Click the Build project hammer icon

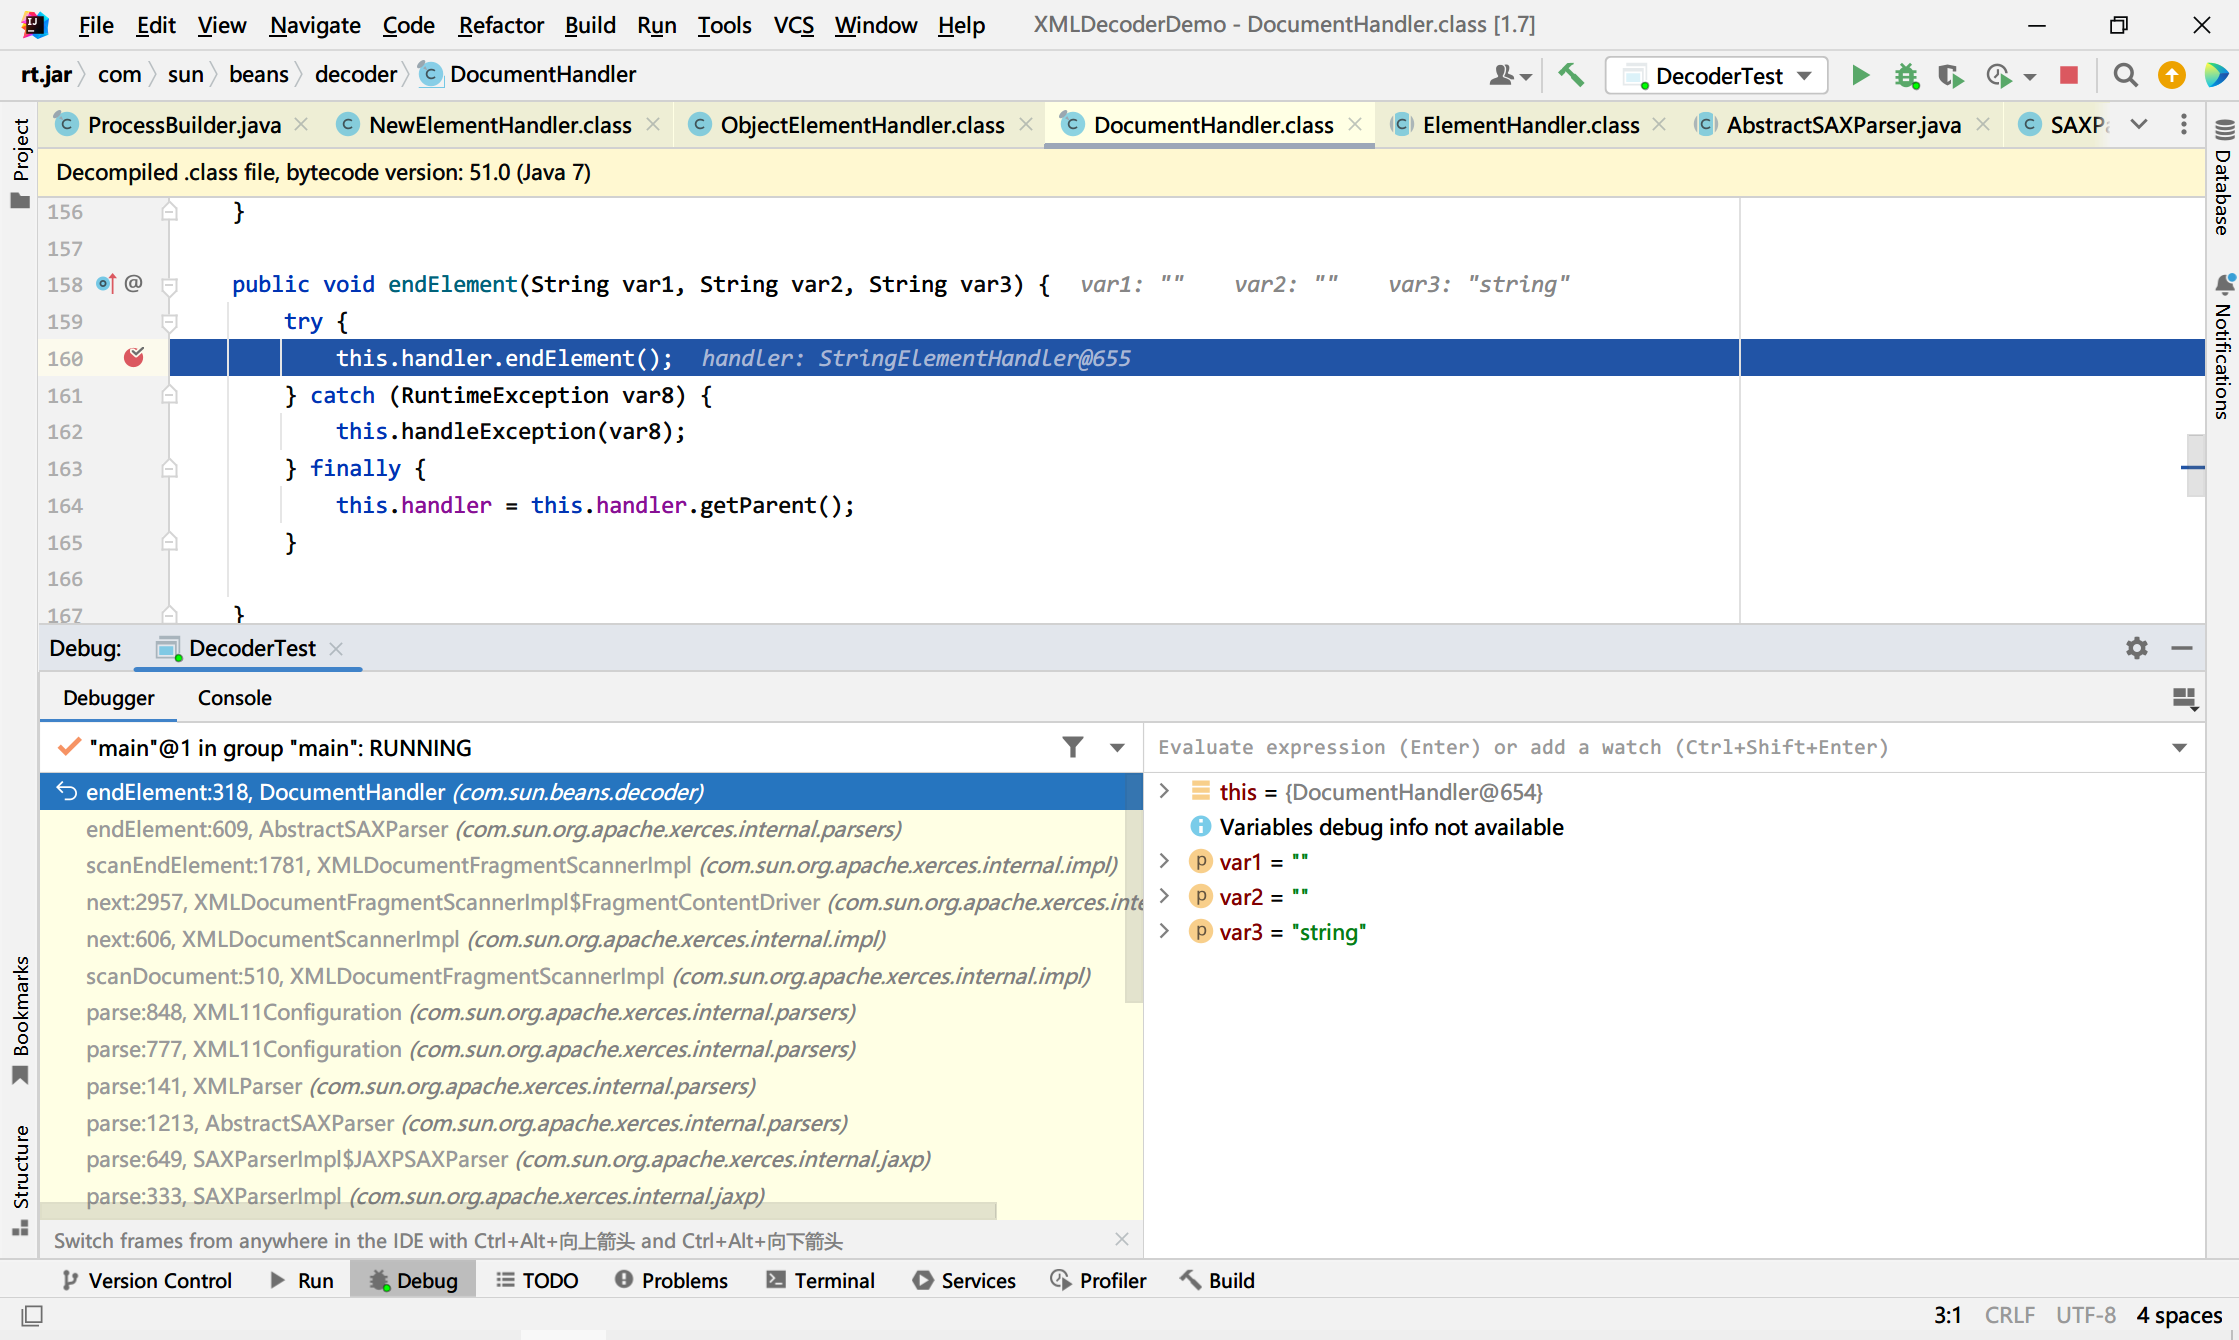coord(1571,75)
